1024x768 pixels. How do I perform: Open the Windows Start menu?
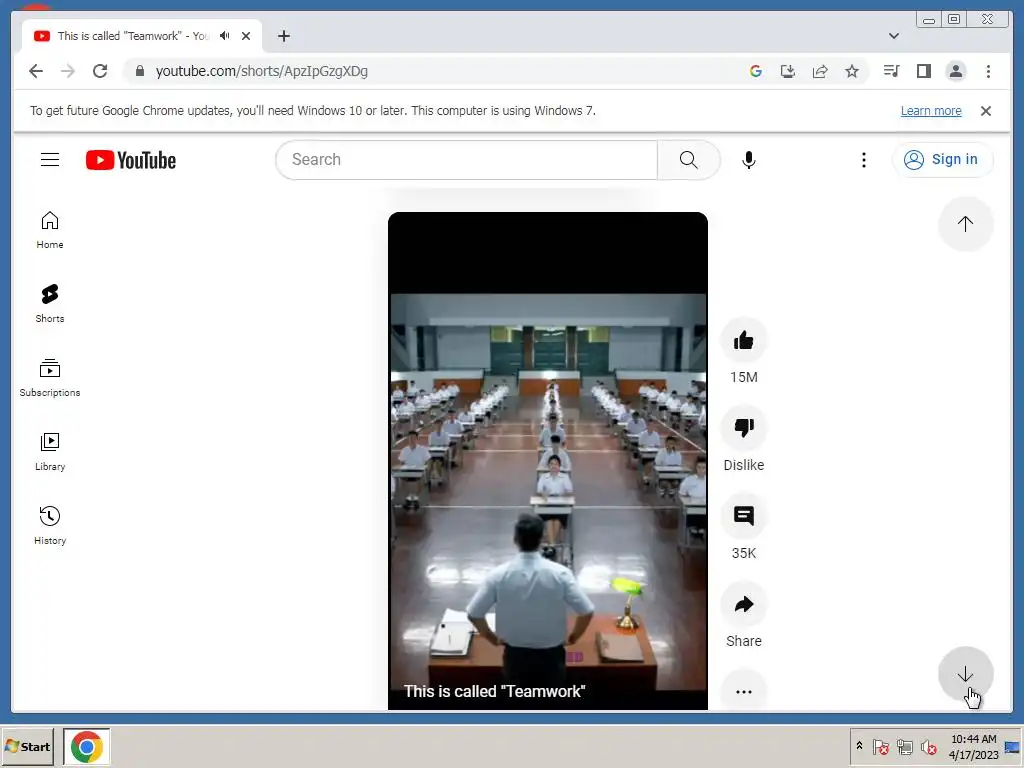point(27,746)
